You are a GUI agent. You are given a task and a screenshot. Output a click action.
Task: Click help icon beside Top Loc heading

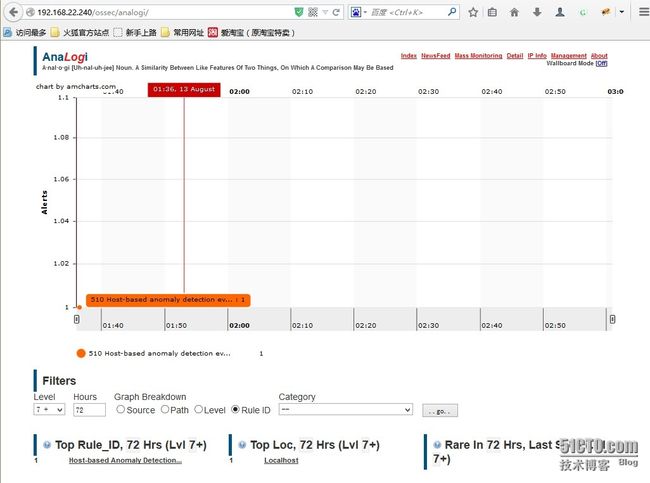click(x=242, y=445)
